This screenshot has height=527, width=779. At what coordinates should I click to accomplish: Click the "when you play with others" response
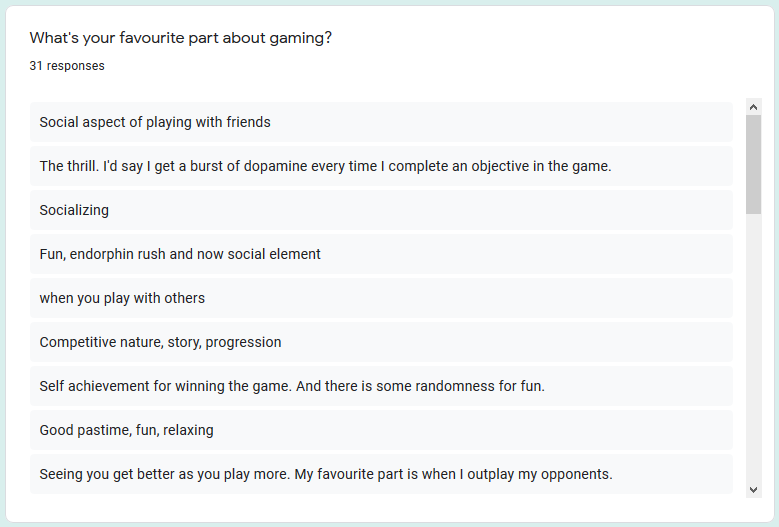(122, 298)
